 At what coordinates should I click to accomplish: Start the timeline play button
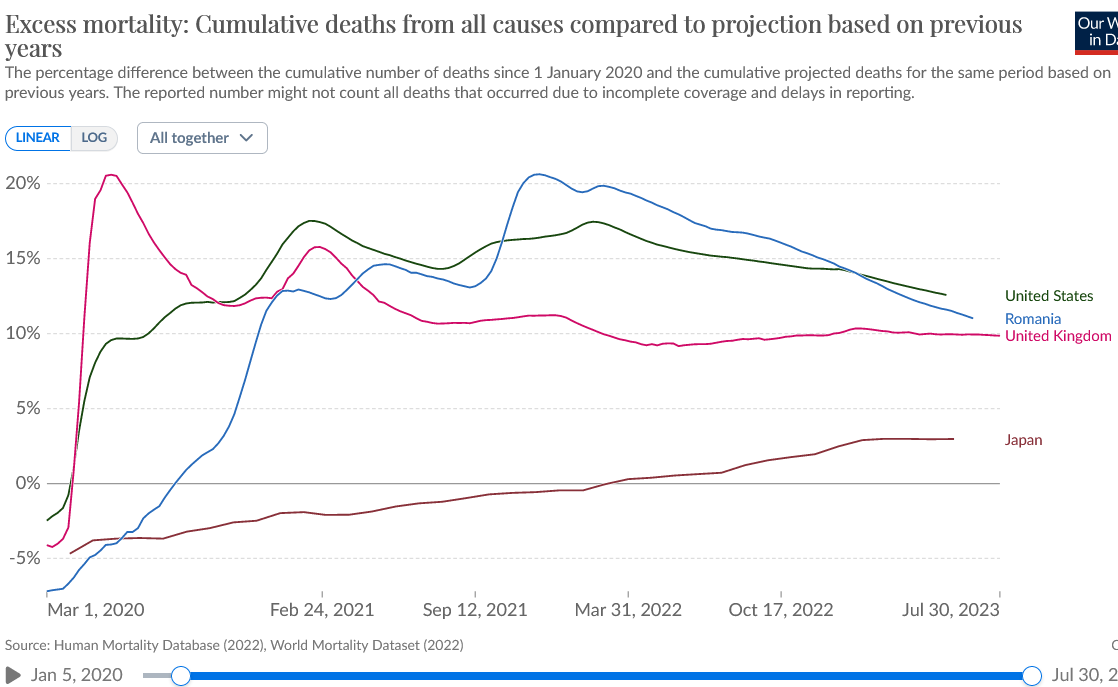click(13, 675)
